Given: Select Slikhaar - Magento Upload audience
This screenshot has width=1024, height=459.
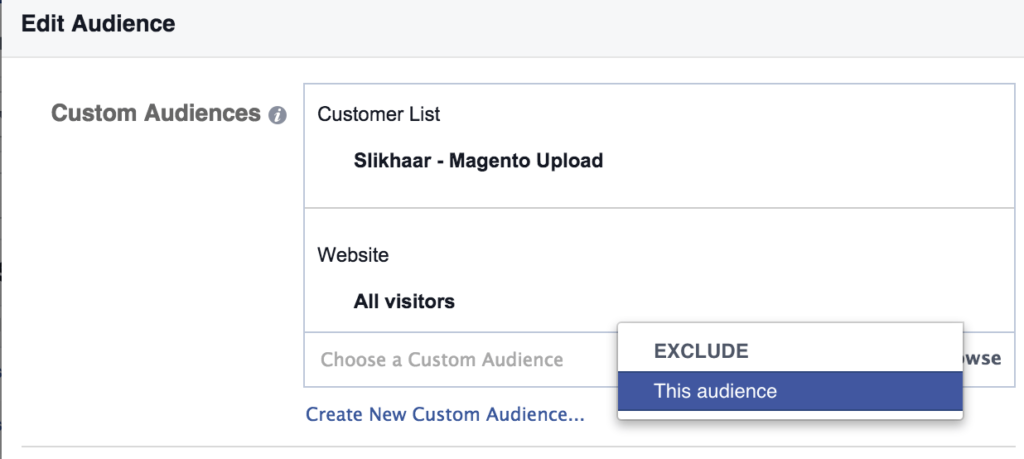Looking at the screenshot, I should click(478, 160).
